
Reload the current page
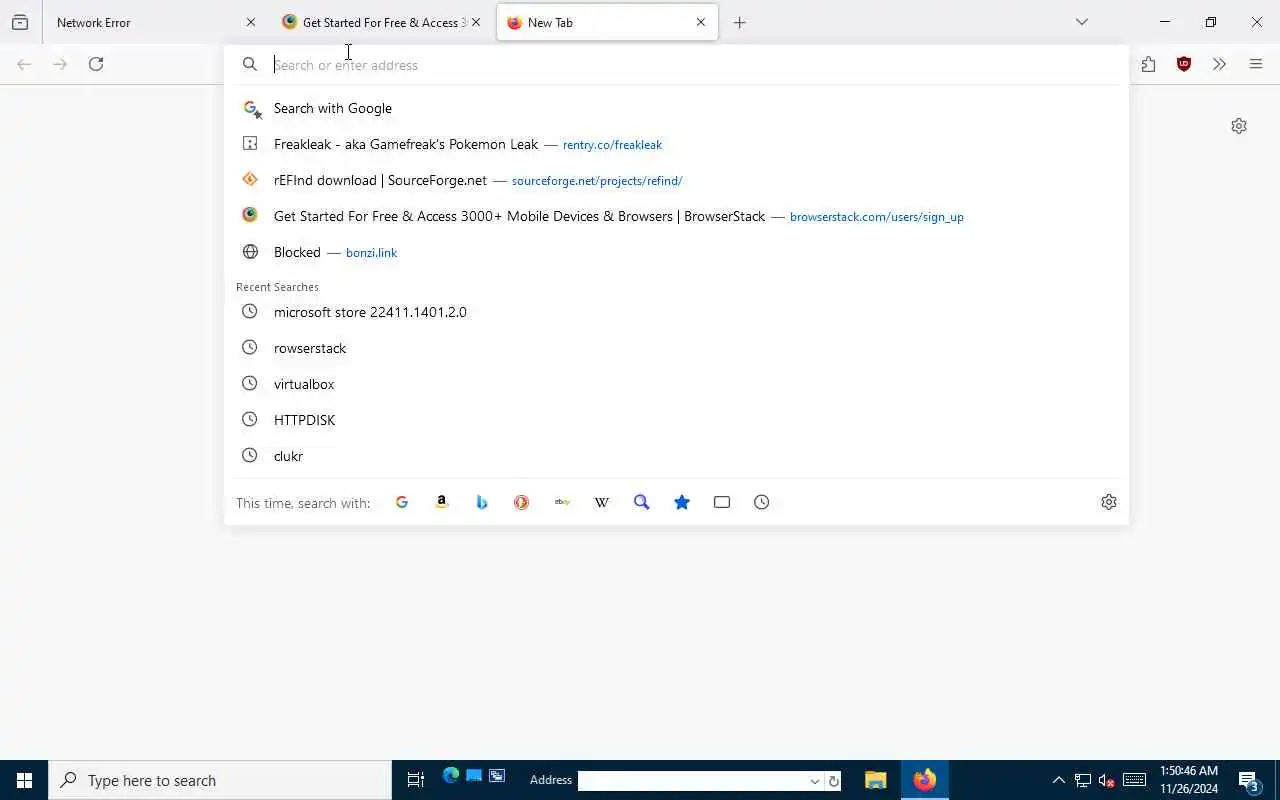[96, 64]
